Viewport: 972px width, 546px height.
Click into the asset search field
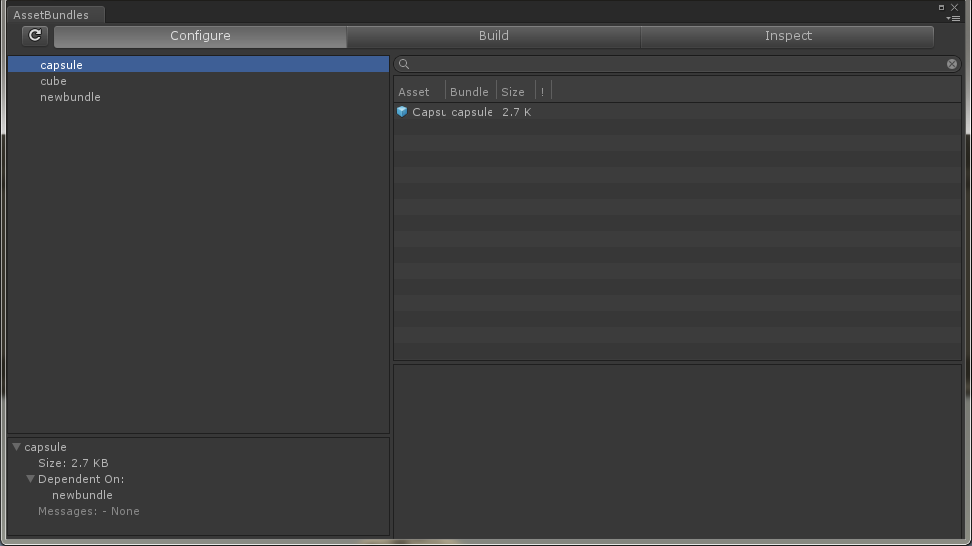[675, 64]
